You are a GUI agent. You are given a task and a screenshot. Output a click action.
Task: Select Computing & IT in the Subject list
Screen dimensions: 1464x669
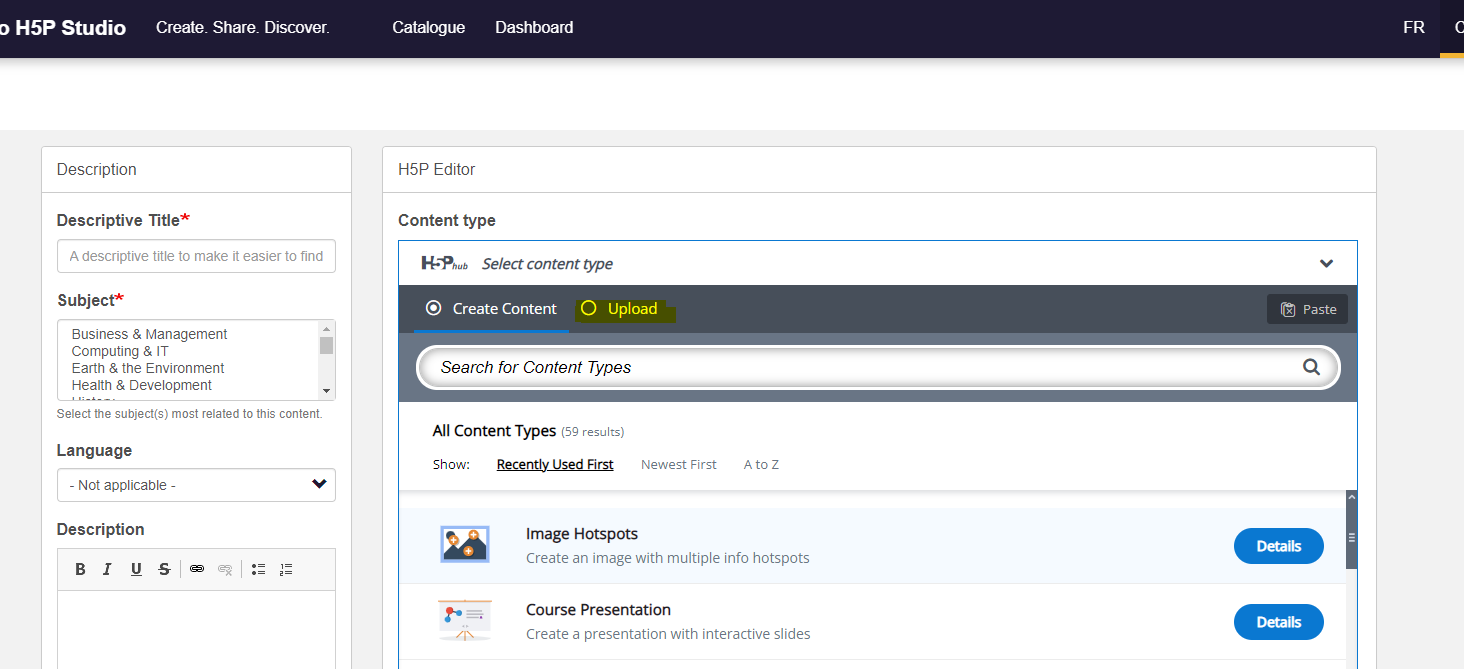[119, 351]
